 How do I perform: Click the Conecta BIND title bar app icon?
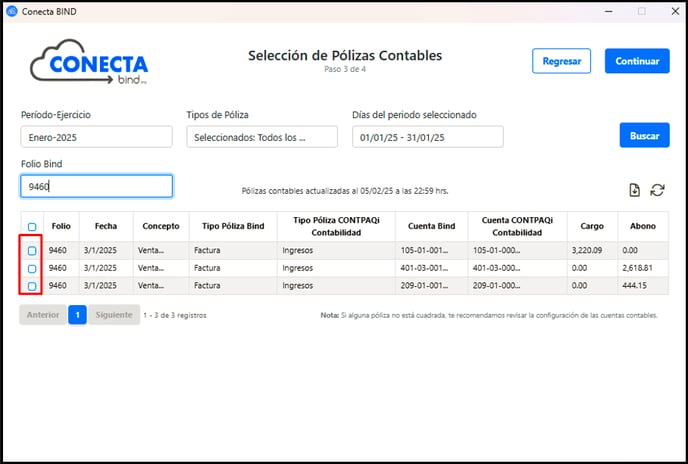[x=12, y=11]
